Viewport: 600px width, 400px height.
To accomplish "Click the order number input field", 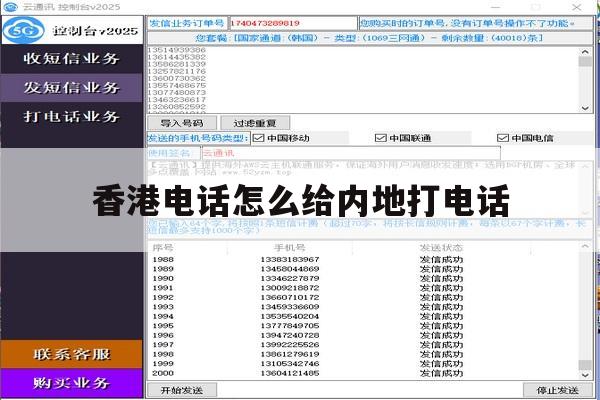I will [293, 23].
